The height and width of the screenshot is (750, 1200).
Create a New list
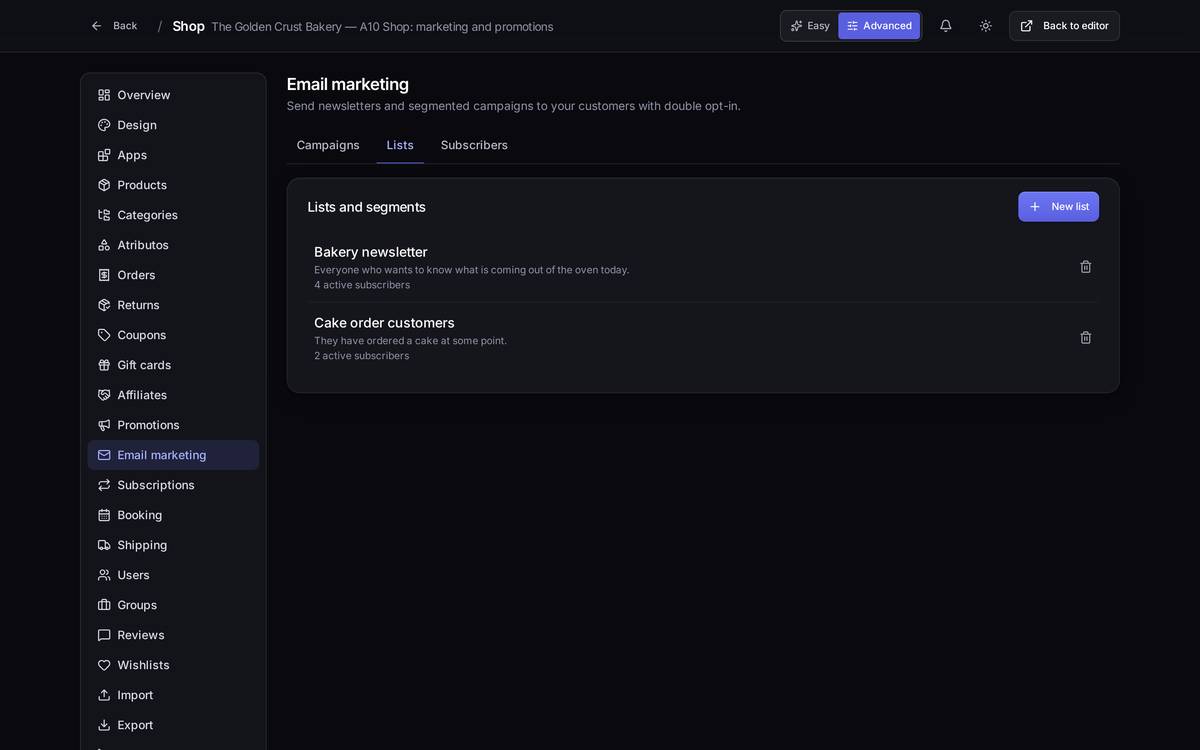[x=1058, y=207]
